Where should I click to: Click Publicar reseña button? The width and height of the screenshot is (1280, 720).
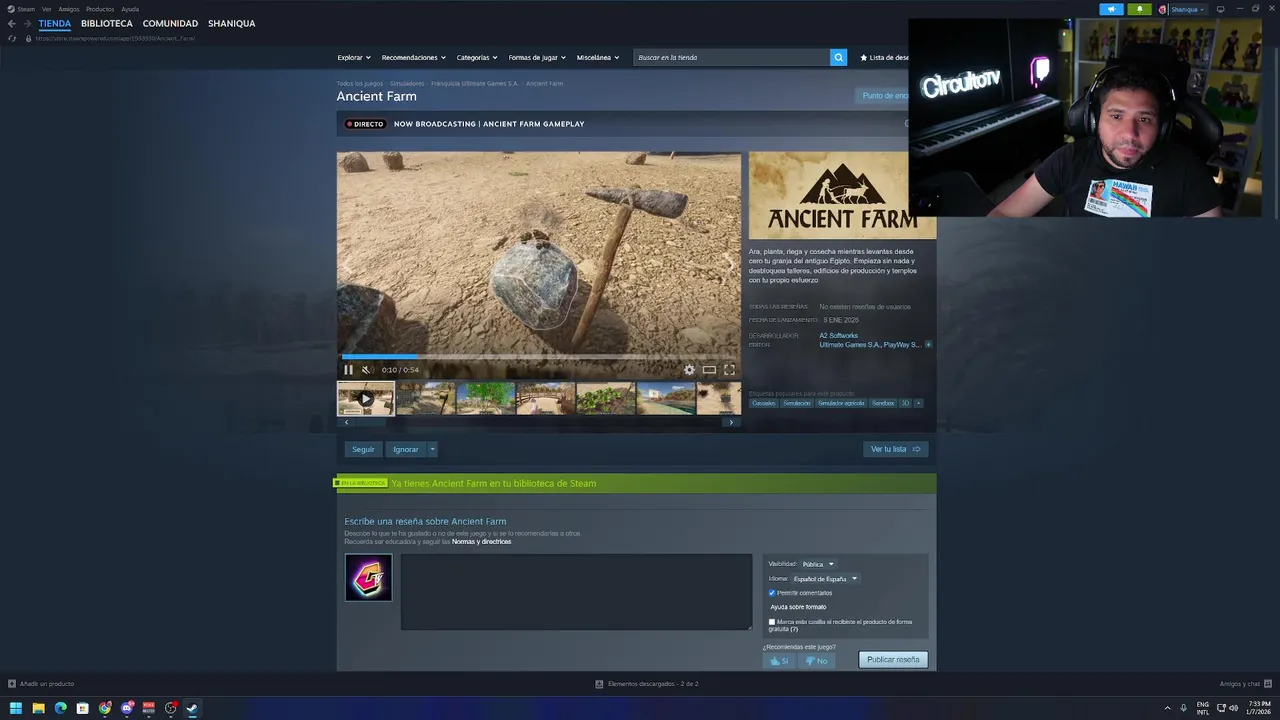tap(893, 660)
